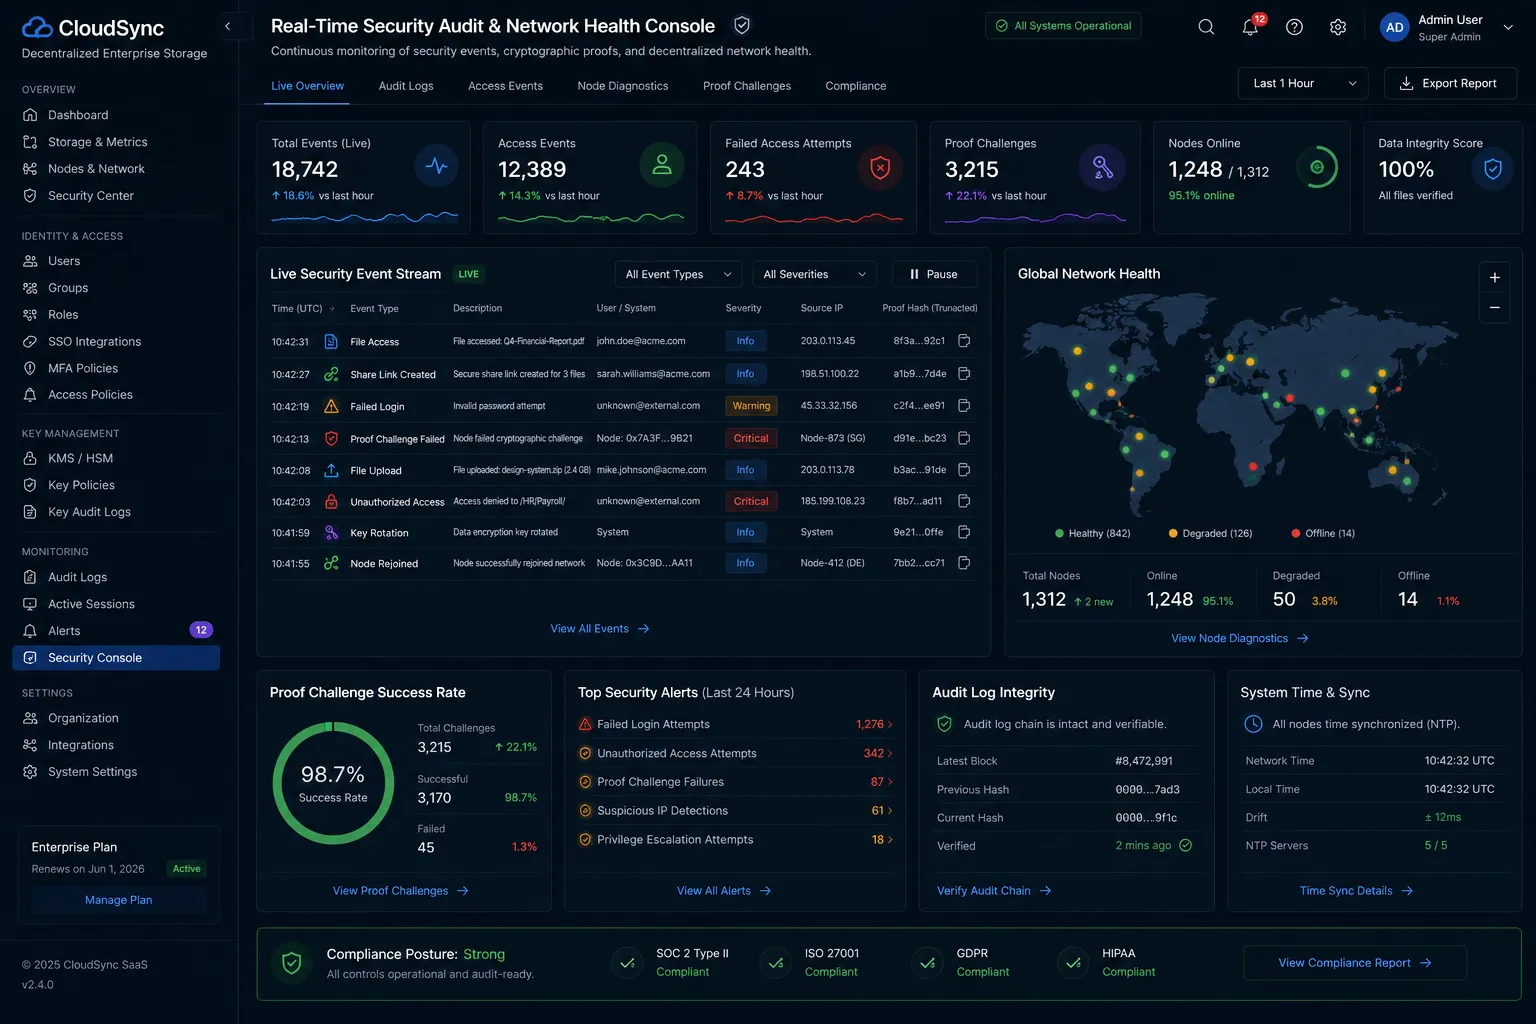
Task: Expand Privilege Escalation Attempts alert row
Action: pyautogui.click(x=735, y=840)
